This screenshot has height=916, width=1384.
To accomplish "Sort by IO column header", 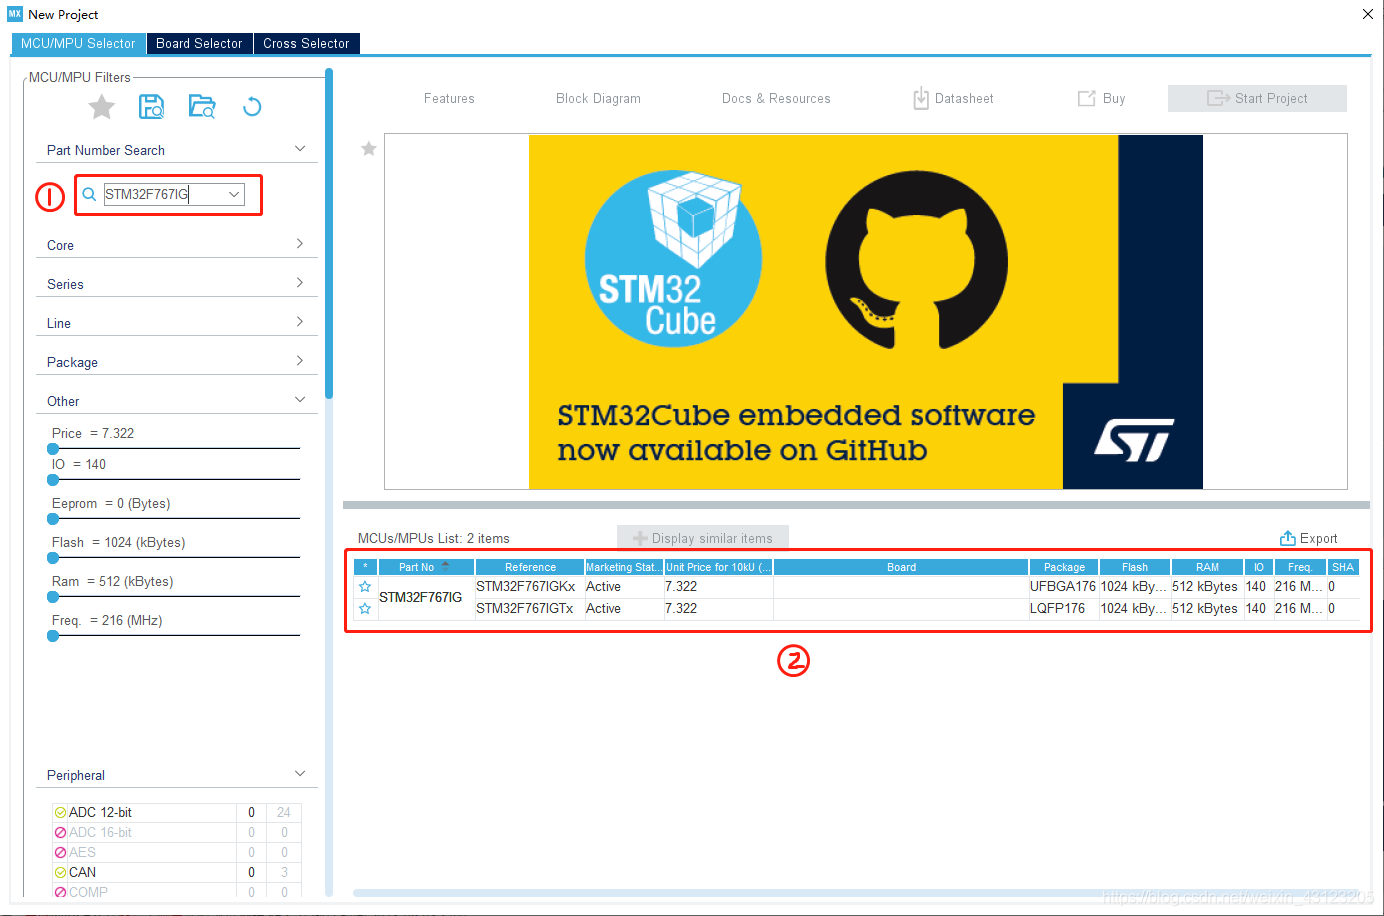I will click(x=1258, y=567).
